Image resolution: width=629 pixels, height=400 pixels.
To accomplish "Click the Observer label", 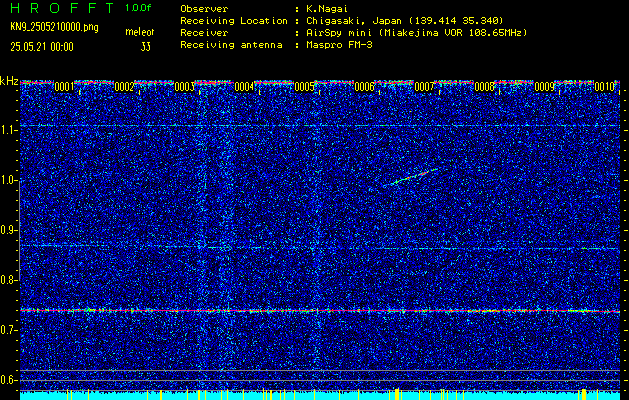I will pyautogui.click(x=204, y=9).
